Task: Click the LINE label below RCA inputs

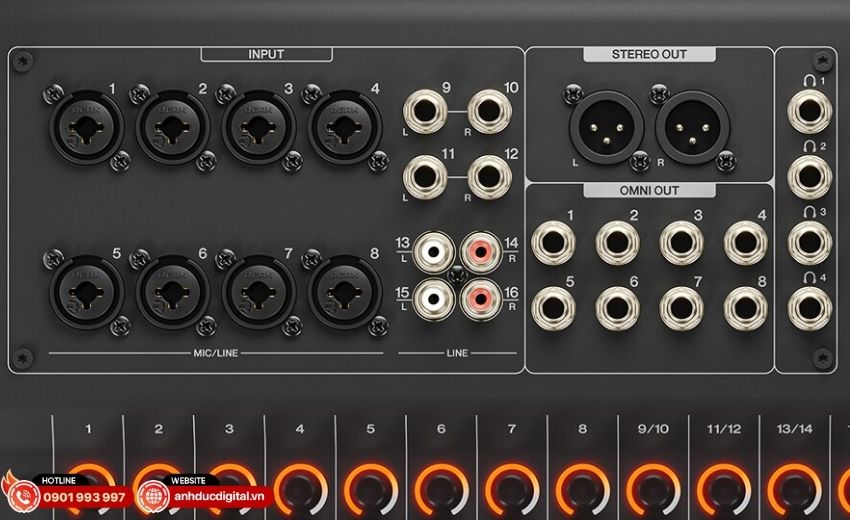Action: (x=457, y=353)
